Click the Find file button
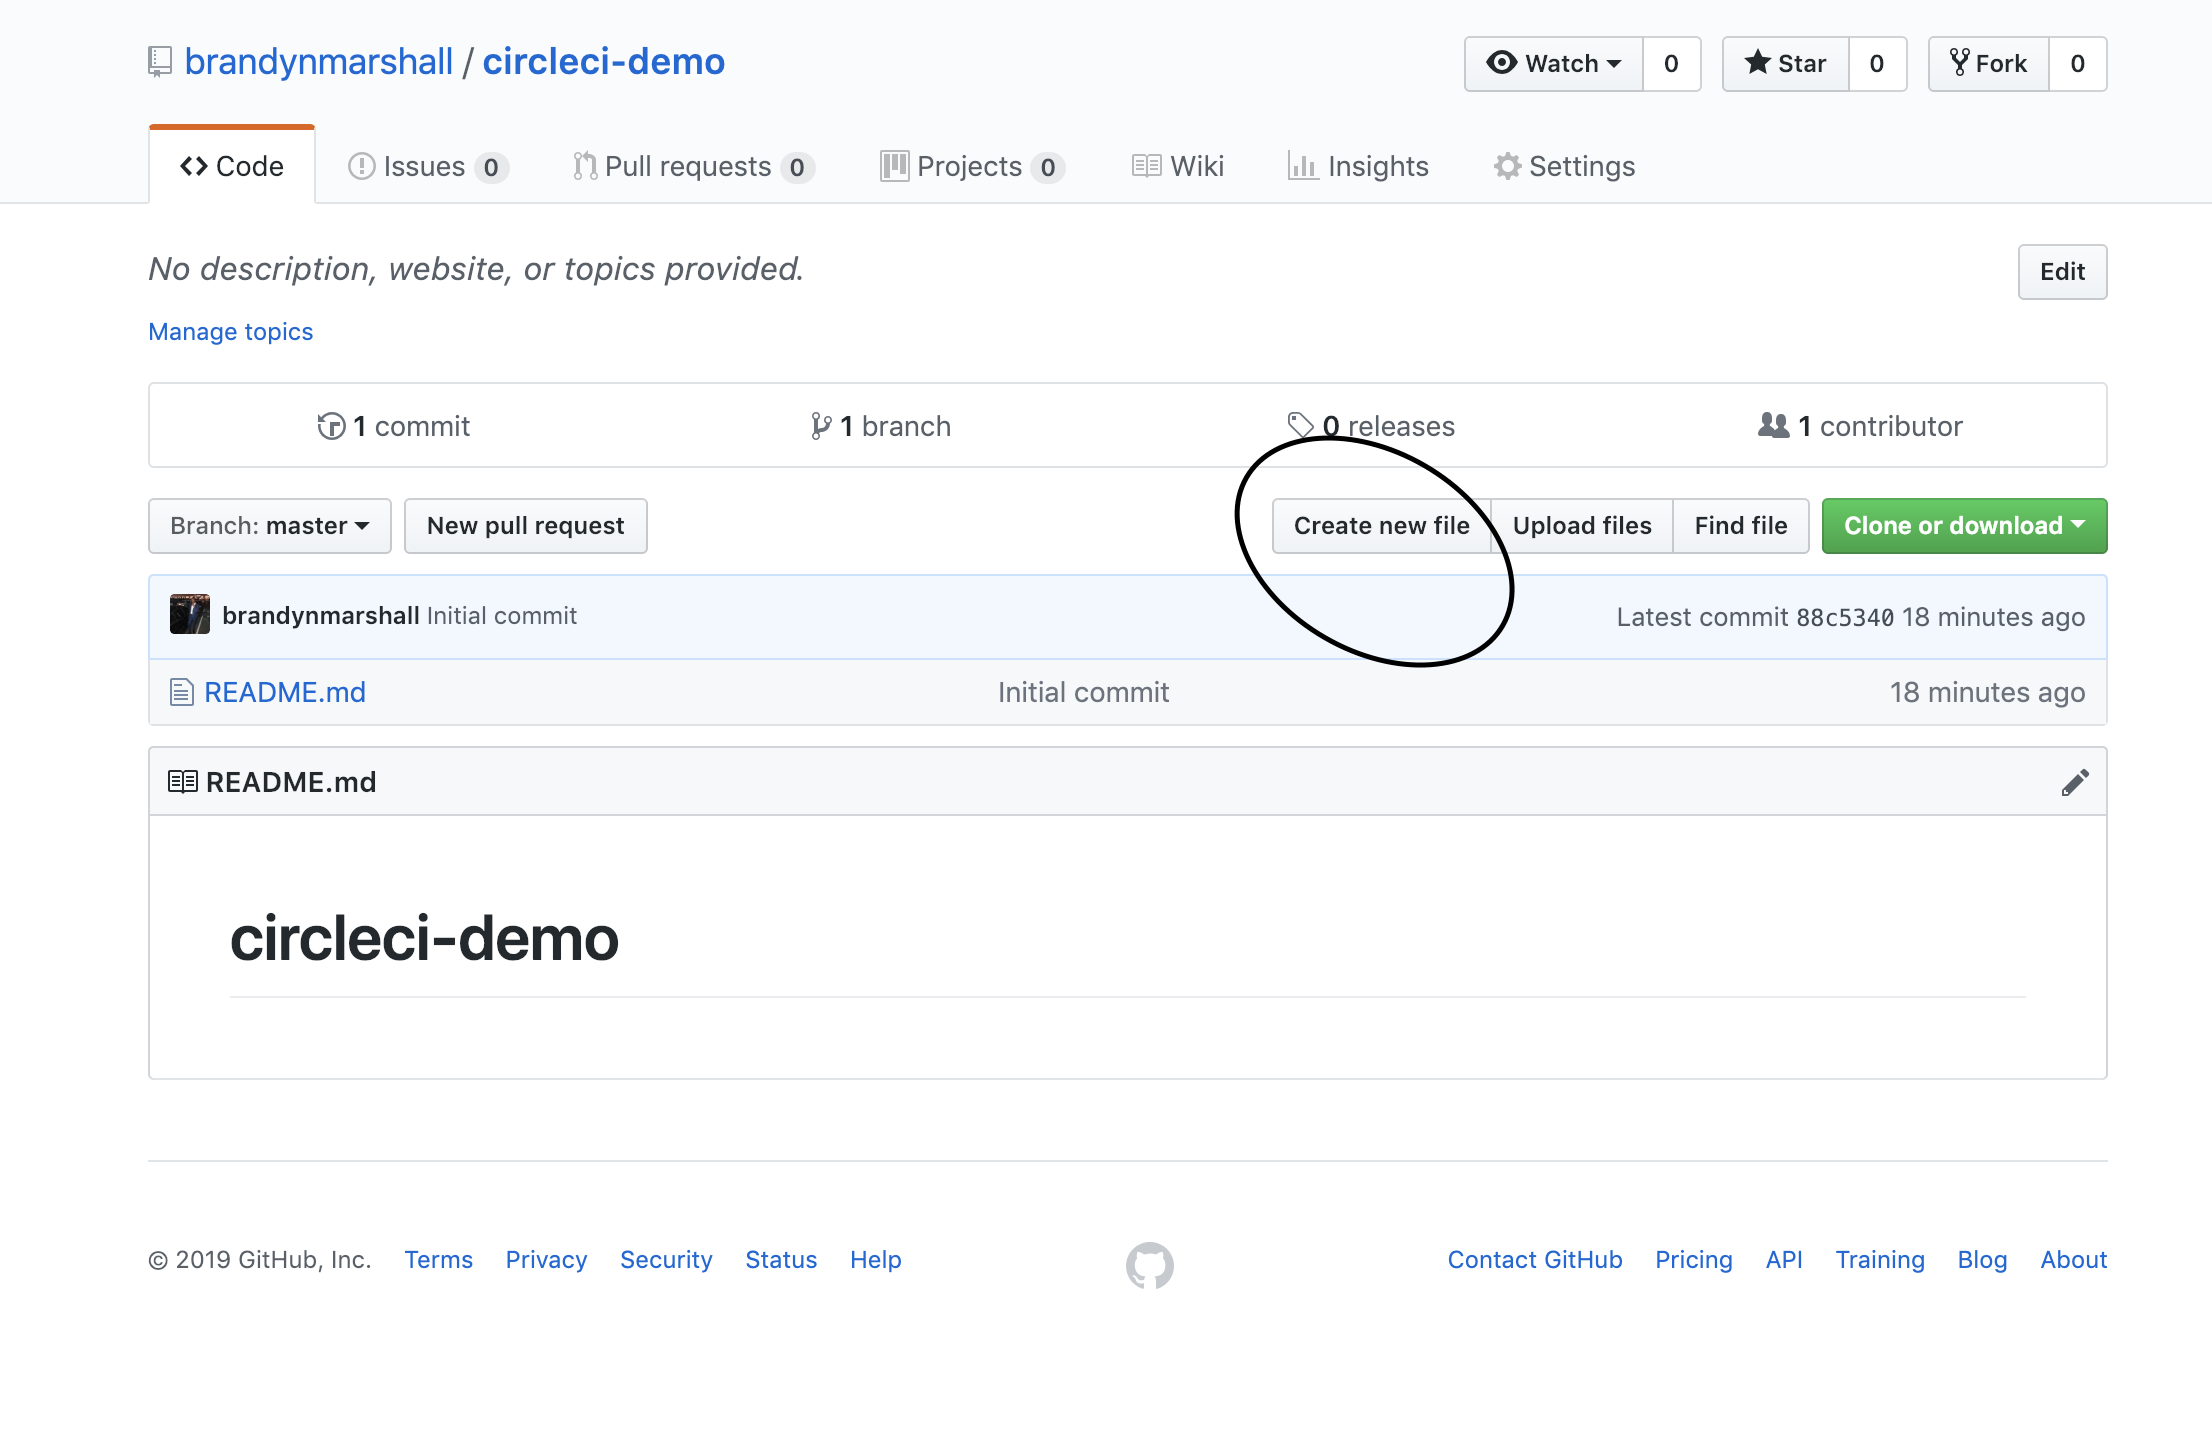The height and width of the screenshot is (1430, 2212). tap(1741, 526)
